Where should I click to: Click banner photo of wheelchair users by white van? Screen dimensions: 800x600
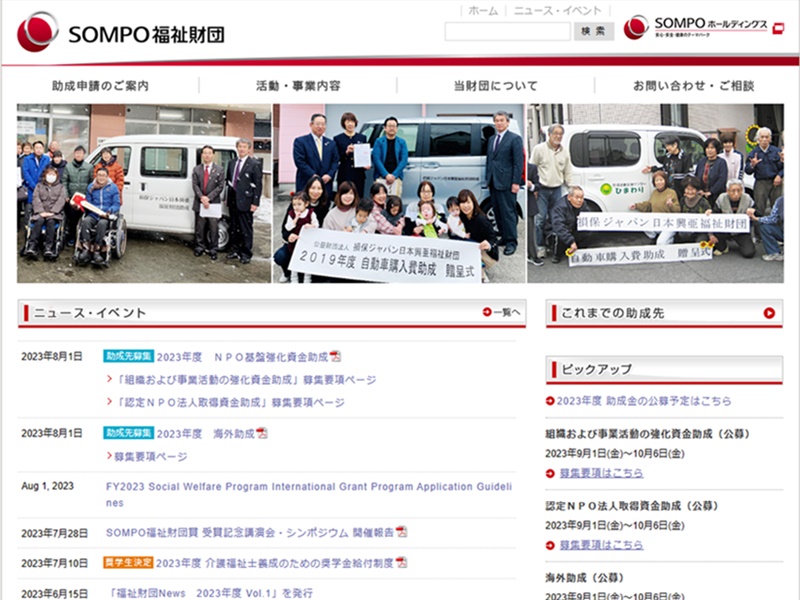click(144, 193)
